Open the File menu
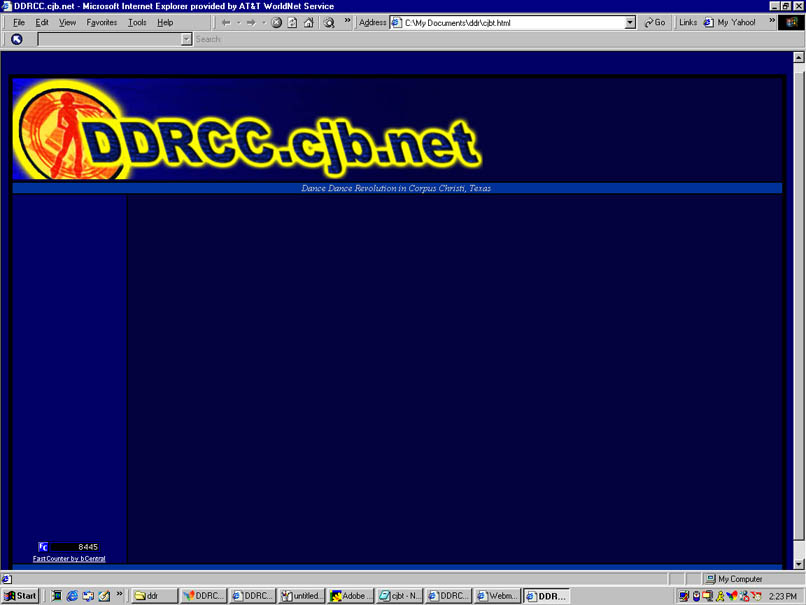Image resolution: width=806 pixels, height=605 pixels. point(19,23)
